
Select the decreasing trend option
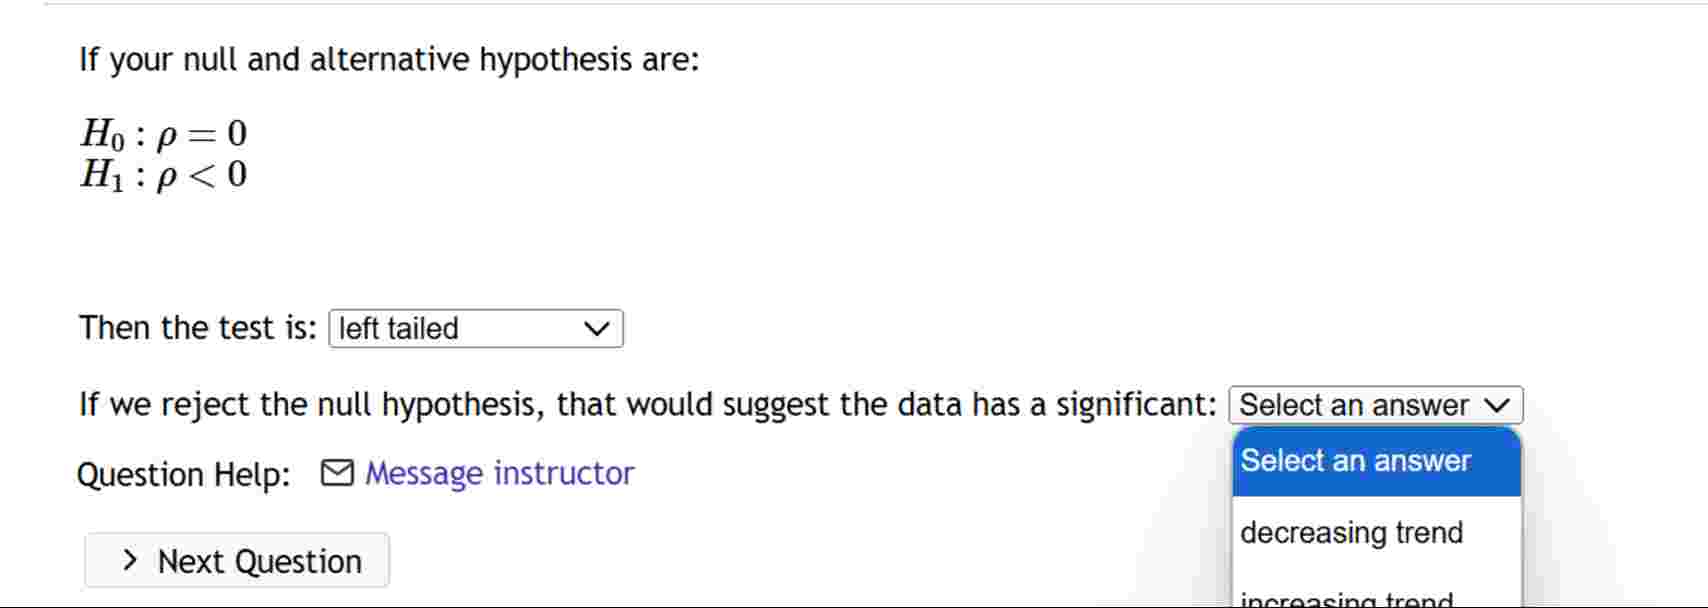(x=1352, y=532)
